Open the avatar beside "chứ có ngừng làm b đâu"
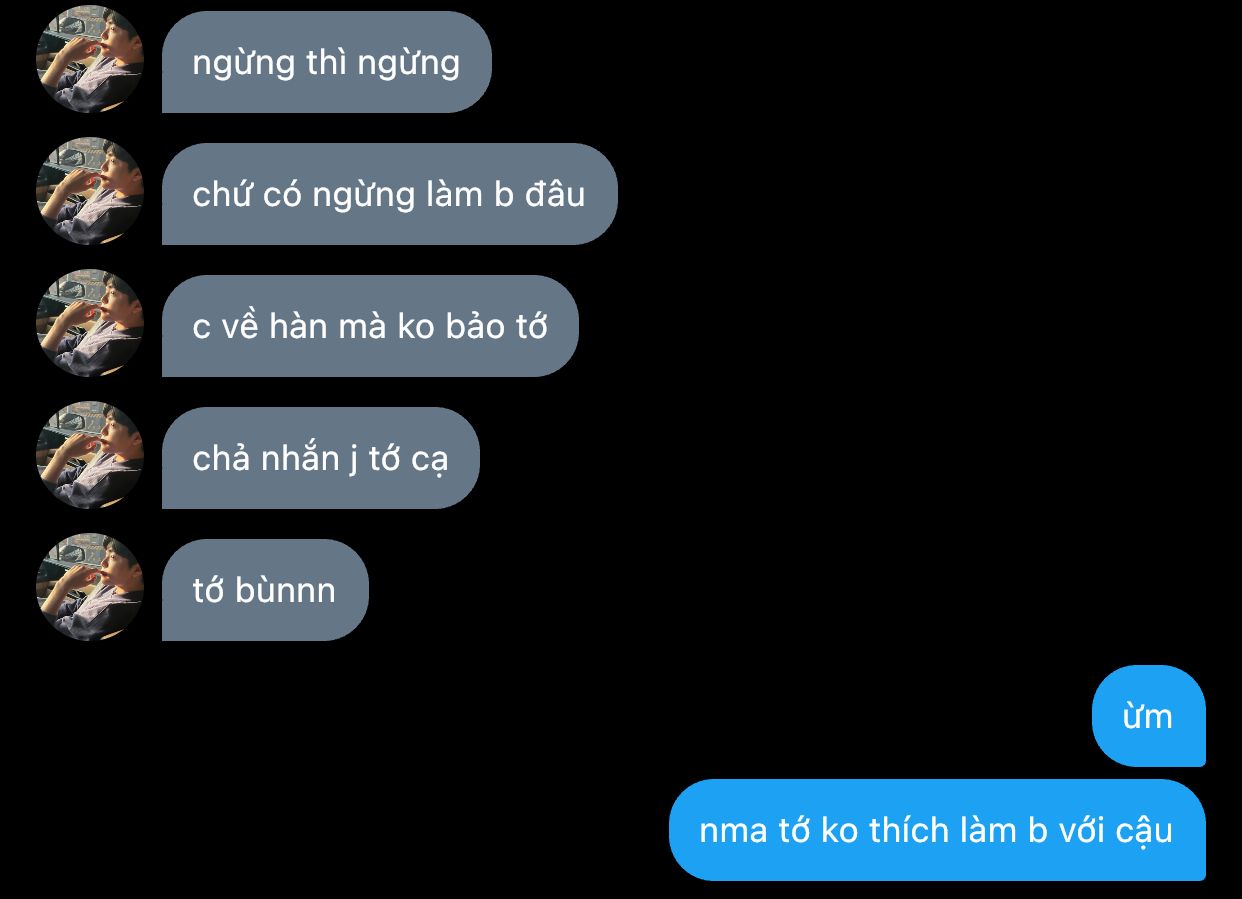 coord(90,191)
